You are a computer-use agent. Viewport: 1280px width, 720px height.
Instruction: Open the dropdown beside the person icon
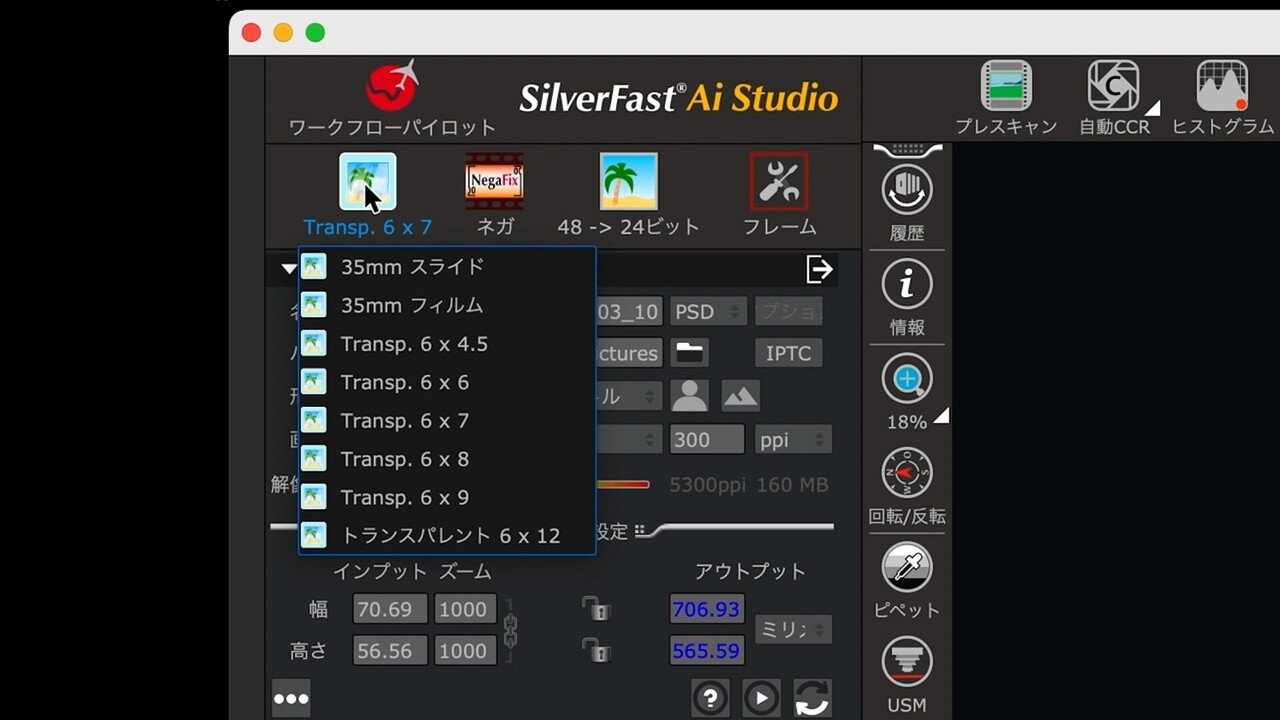630,396
